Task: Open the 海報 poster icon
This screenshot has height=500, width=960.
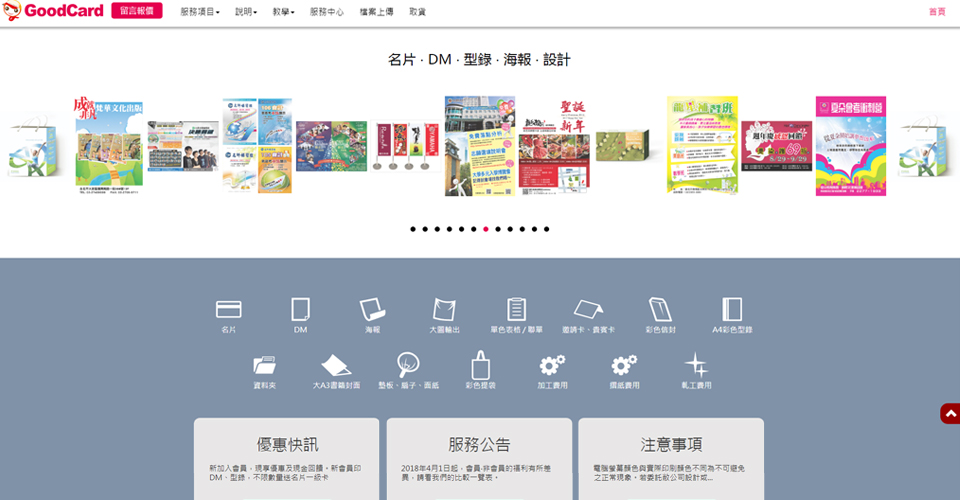Action: tap(372, 310)
